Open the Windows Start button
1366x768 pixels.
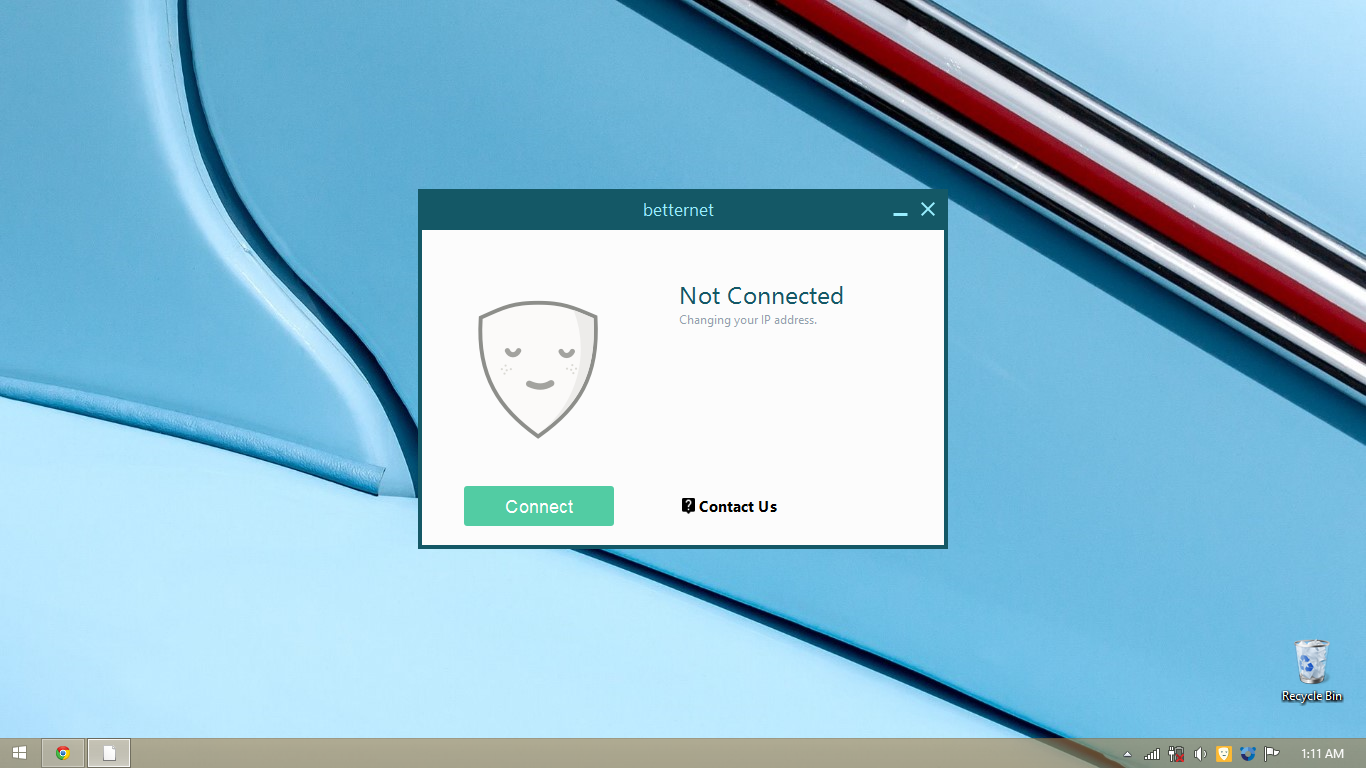(x=19, y=753)
